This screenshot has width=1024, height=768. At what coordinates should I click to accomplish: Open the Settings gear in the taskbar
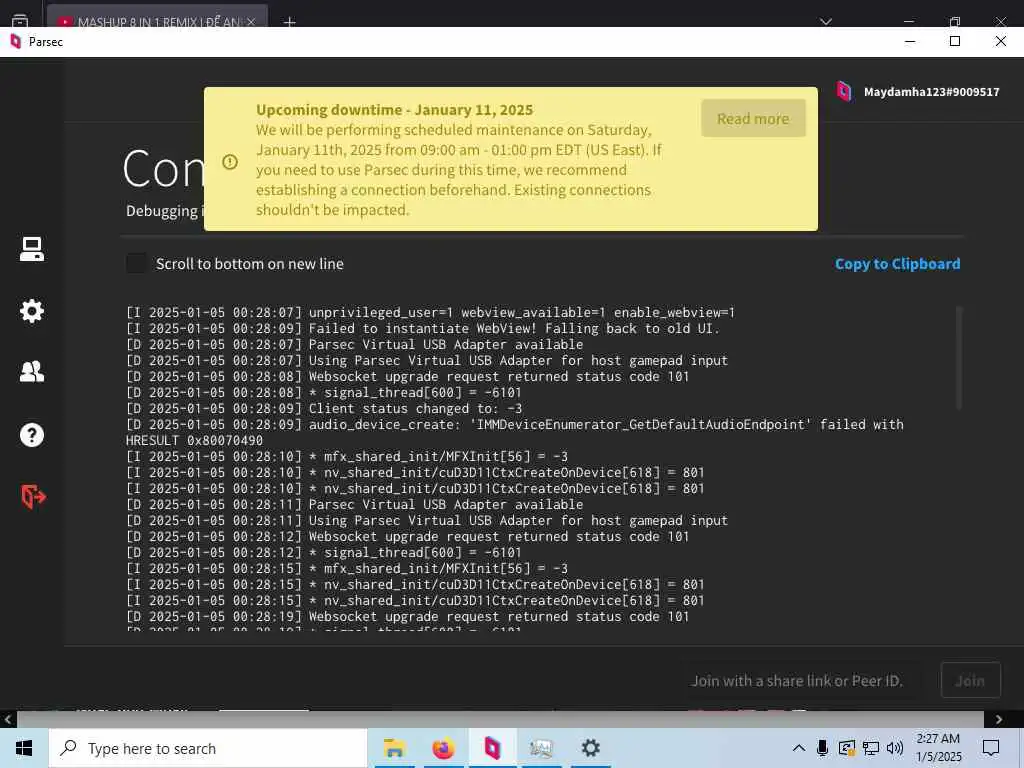pyautogui.click(x=590, y=748)
